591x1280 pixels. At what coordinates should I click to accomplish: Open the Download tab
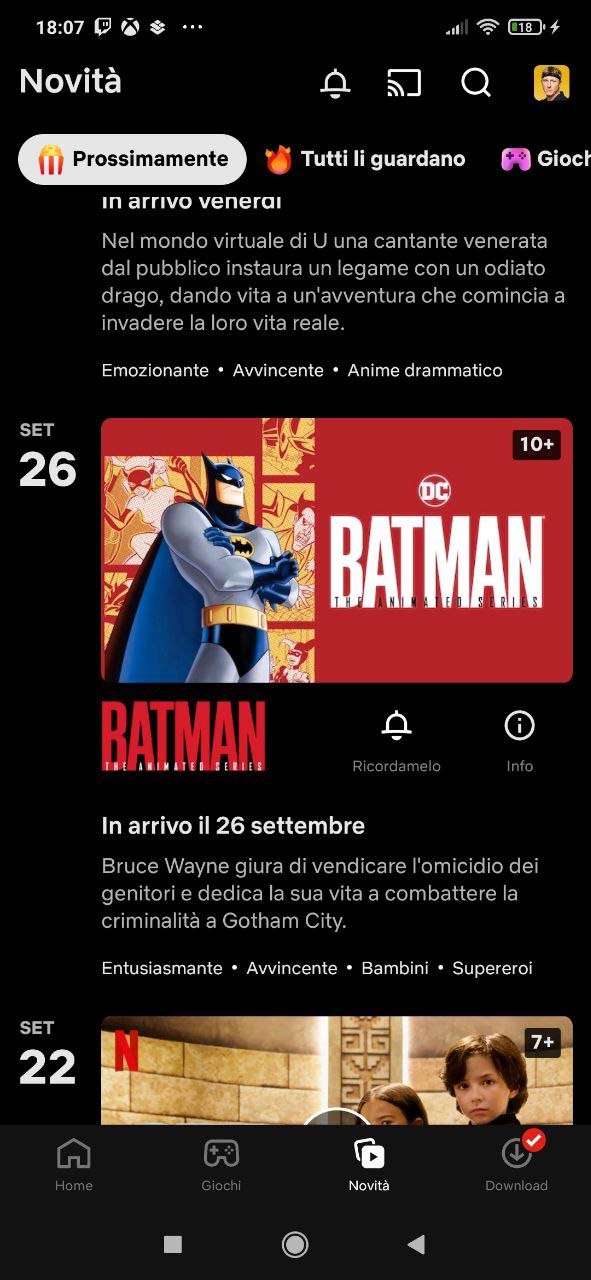(x=517, y=1165)
